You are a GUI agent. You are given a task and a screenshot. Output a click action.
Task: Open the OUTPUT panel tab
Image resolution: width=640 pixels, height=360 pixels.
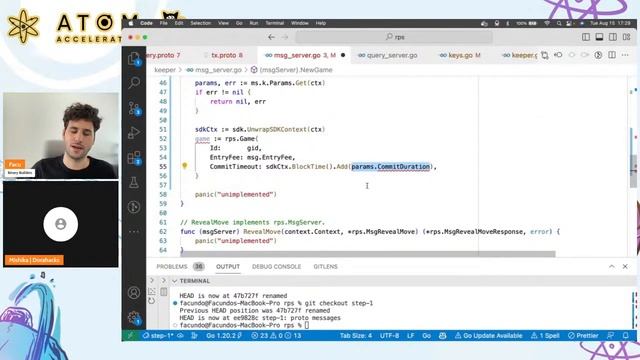228,267
